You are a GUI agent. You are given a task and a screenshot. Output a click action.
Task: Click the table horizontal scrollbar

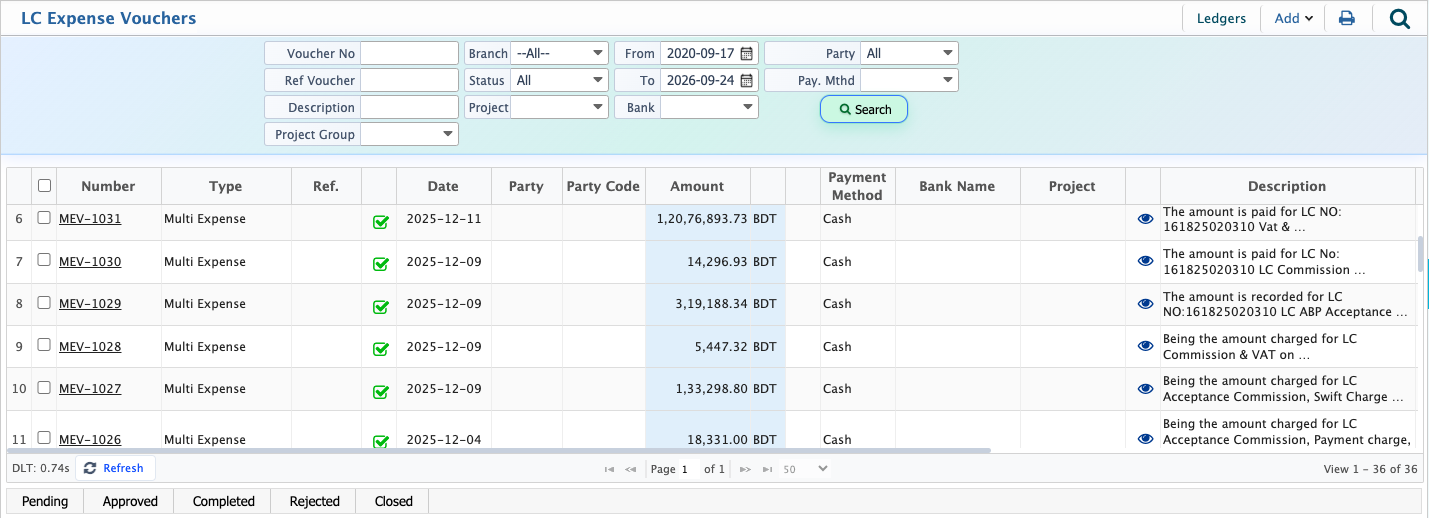[x=500, y=450]
